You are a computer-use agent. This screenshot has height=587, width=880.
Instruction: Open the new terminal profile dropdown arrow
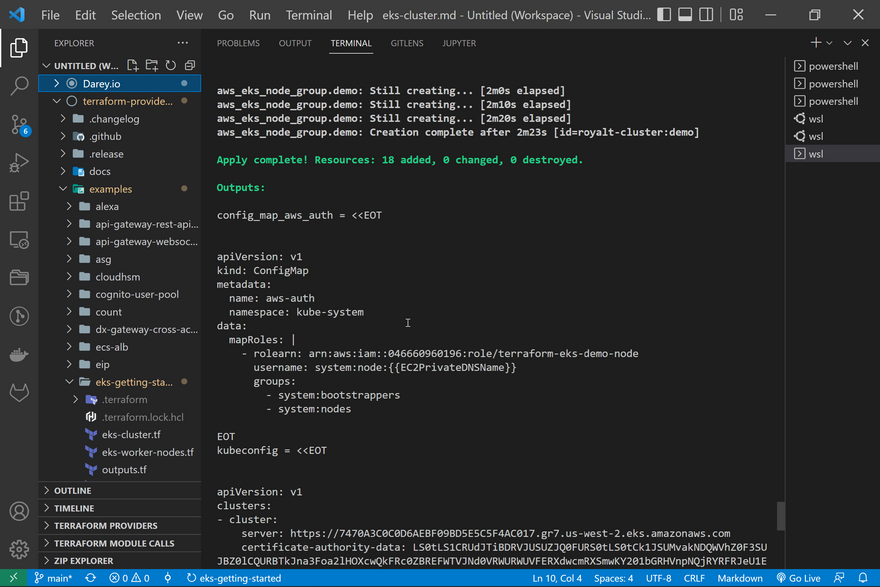(x=830, y=43)
